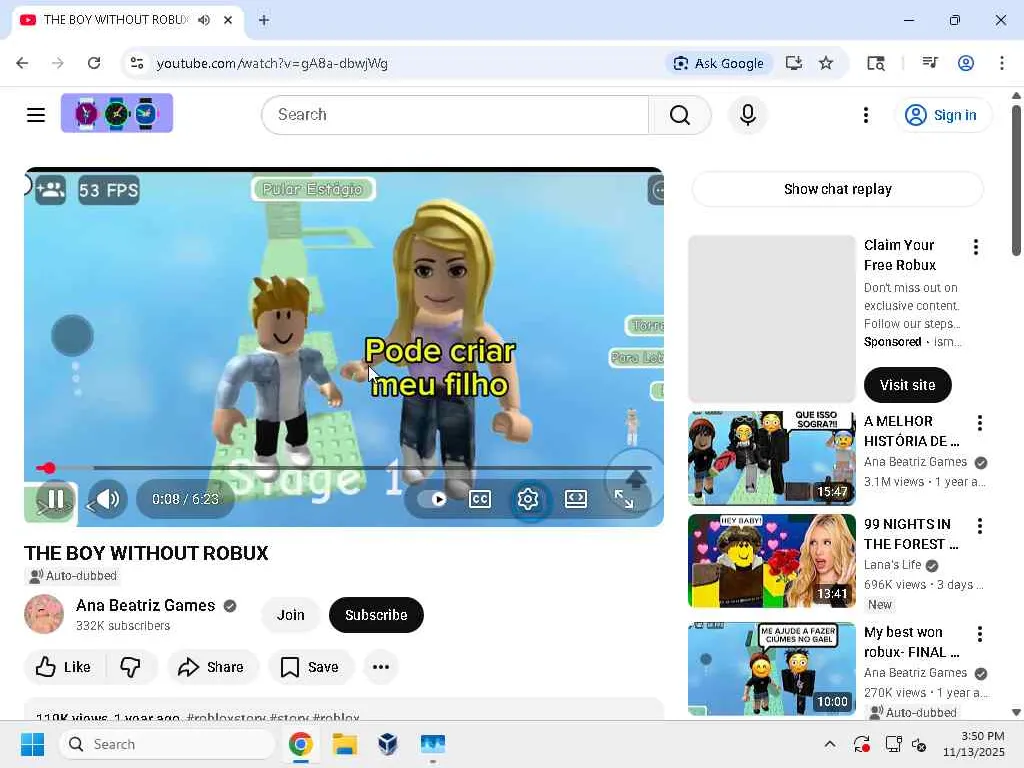Search with your voice microphone
Screen dimensions: 1024x768
pos(748,115)
